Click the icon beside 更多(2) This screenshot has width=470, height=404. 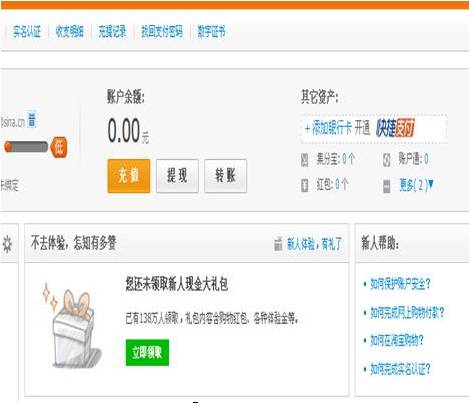point(386,186)
